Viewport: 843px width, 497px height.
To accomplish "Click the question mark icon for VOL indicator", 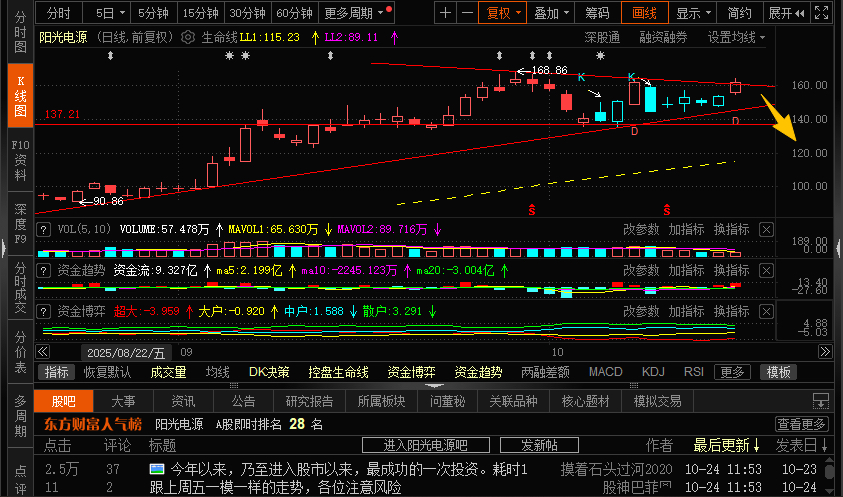I will [x=44, y=230].
